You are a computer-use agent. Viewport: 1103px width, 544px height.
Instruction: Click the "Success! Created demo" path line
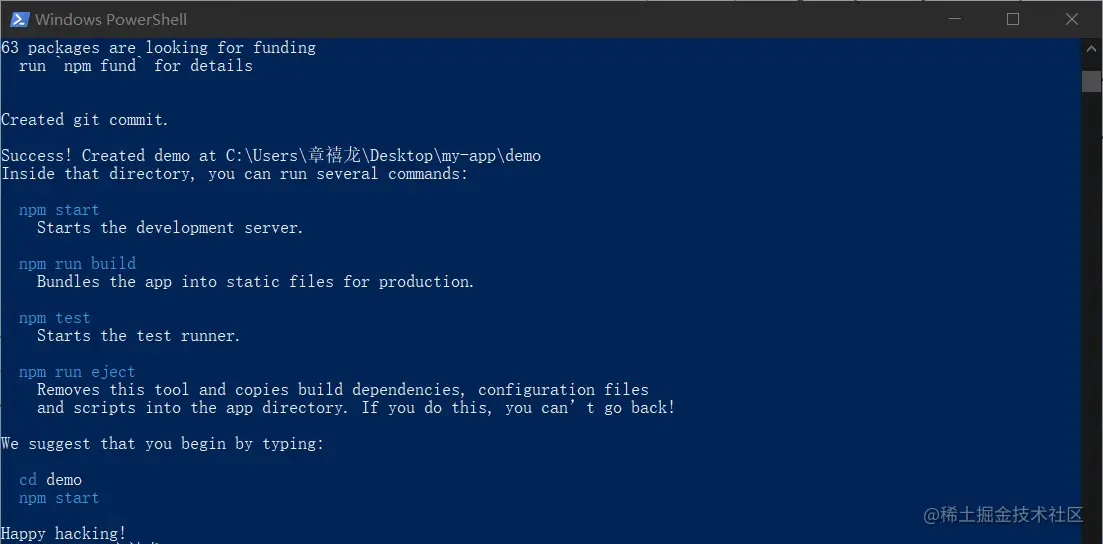(x=270, y=156)
